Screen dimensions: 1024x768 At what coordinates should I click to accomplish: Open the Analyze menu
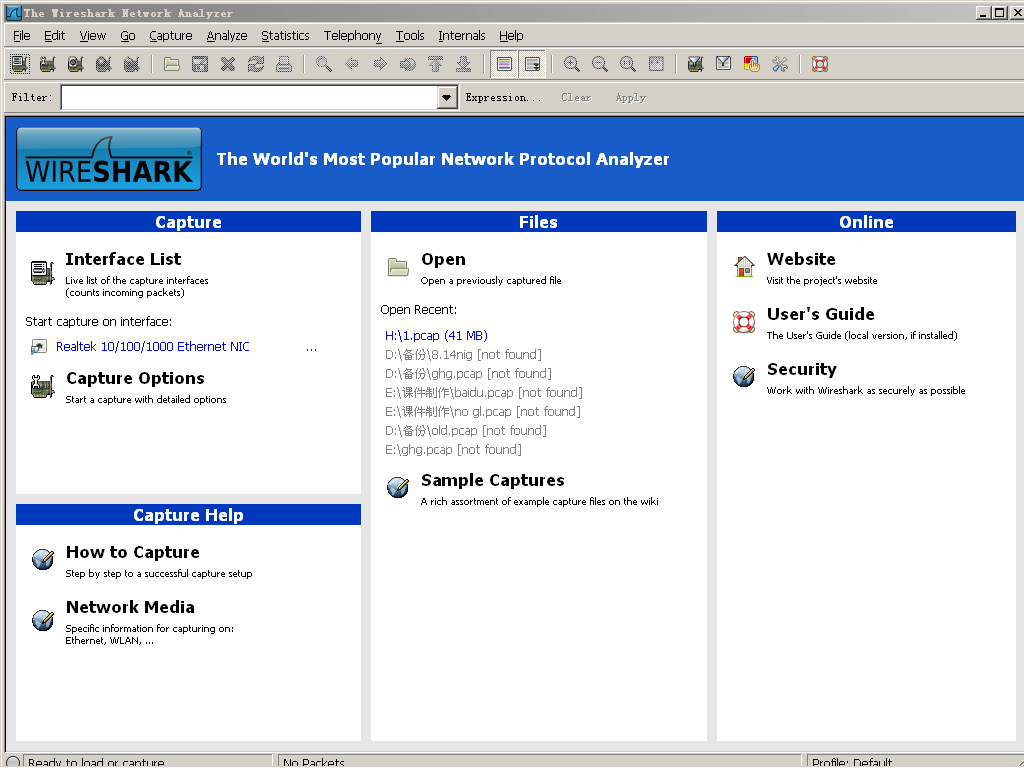pos(227,36)
